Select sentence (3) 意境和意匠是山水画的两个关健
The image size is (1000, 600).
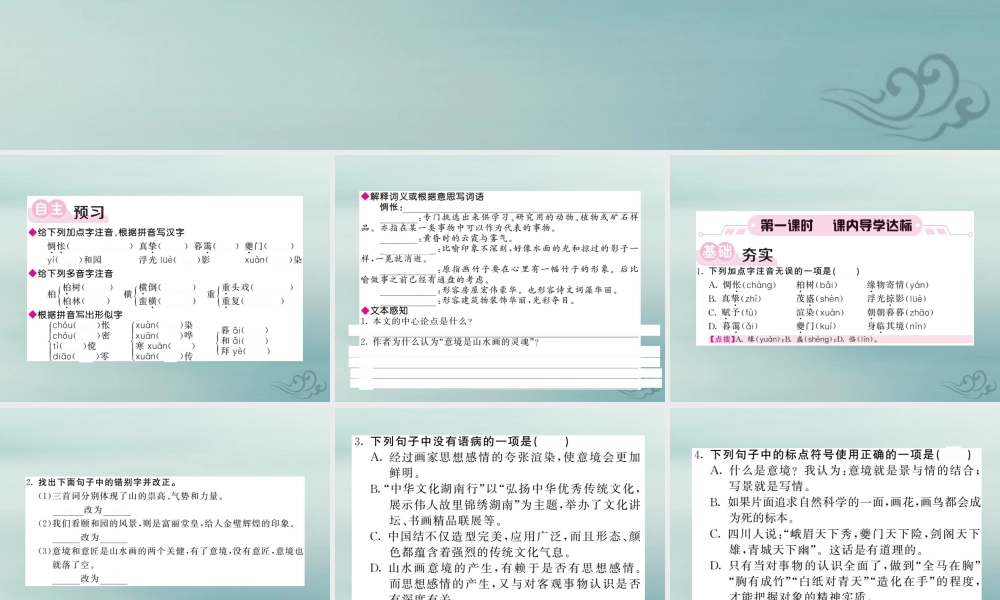click(171, 558)
